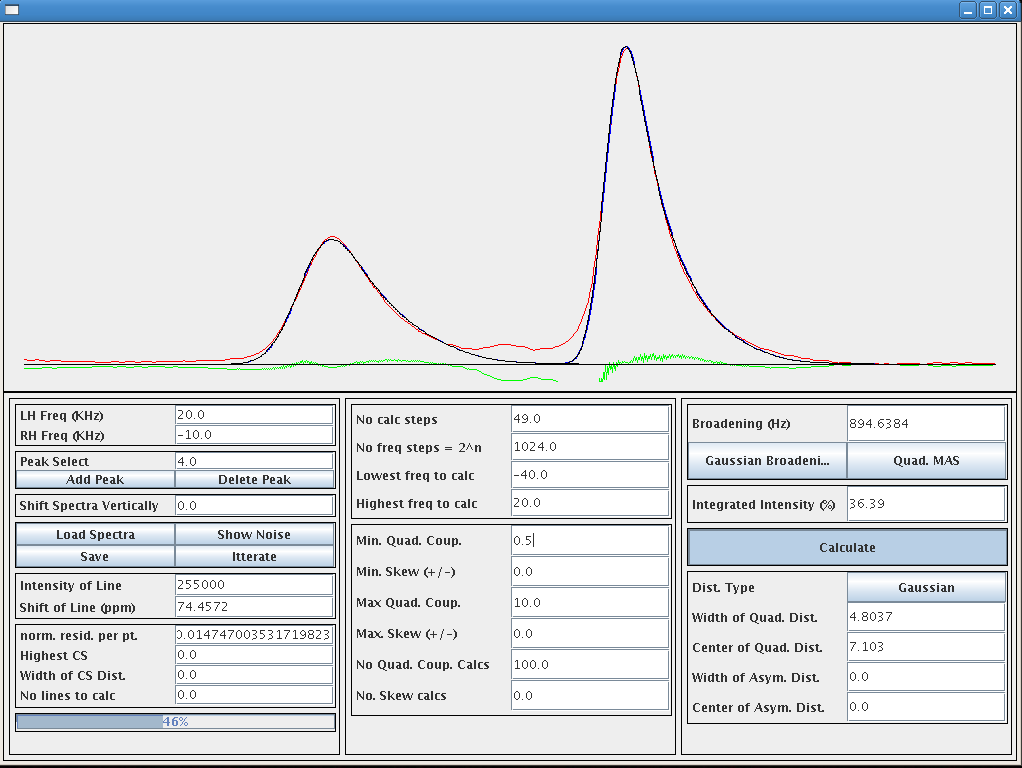
Task: Maximize the application window
Action: tap(987, 10)
